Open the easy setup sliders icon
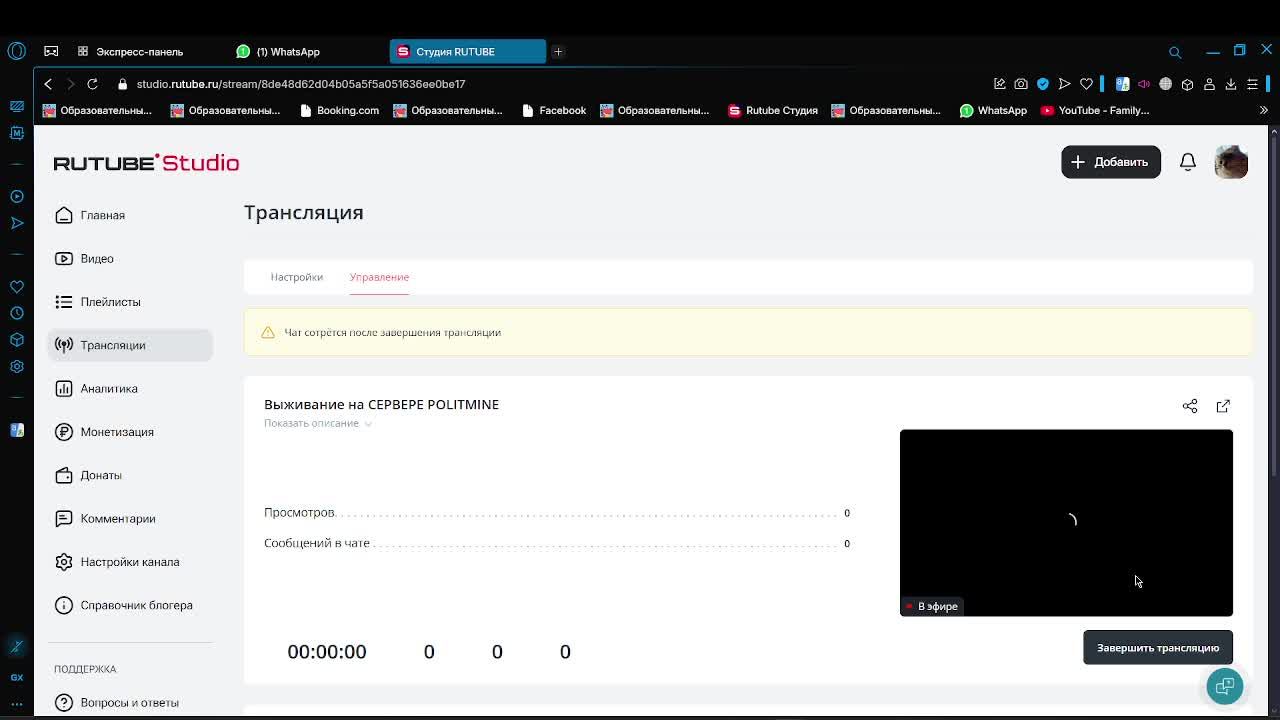The height and width of the screenshot is (720, 1280). point(1252,84)
